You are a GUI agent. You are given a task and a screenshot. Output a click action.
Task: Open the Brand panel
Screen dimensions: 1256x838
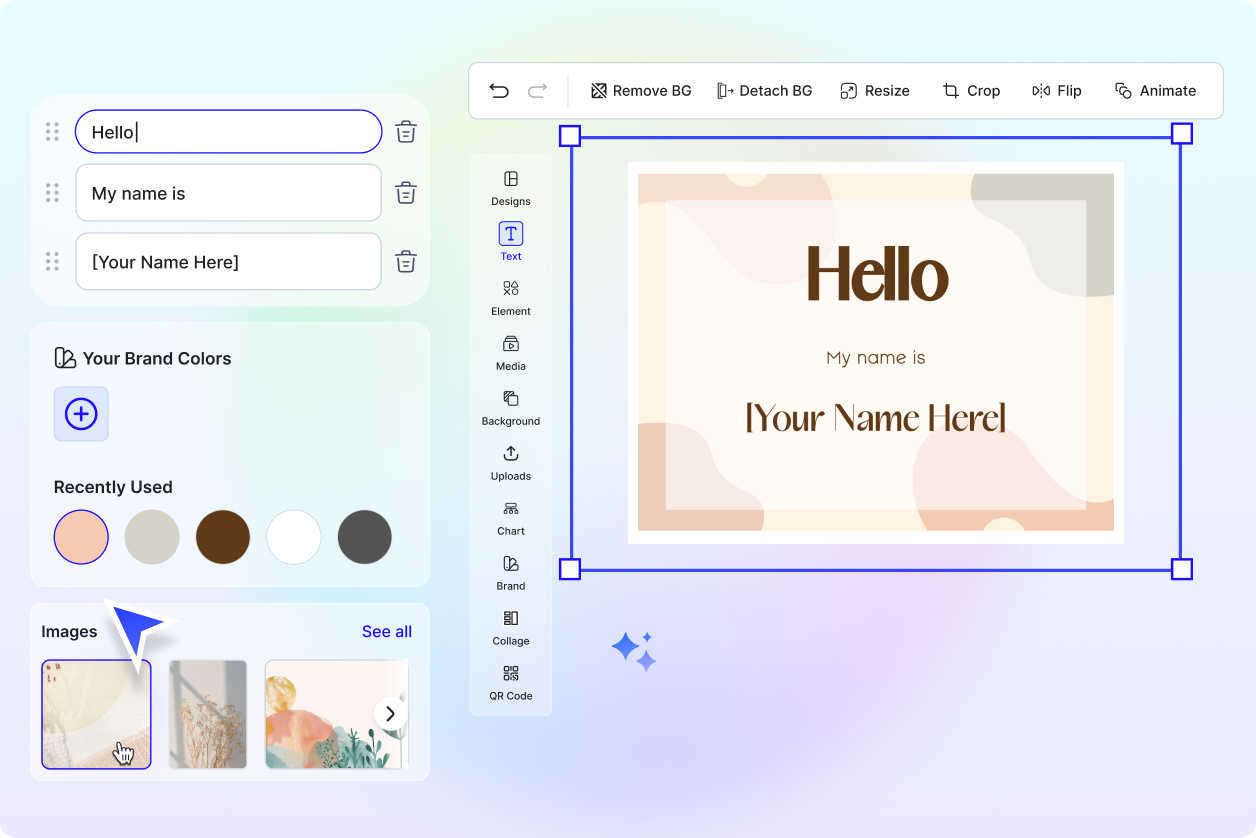click(511, 573)
